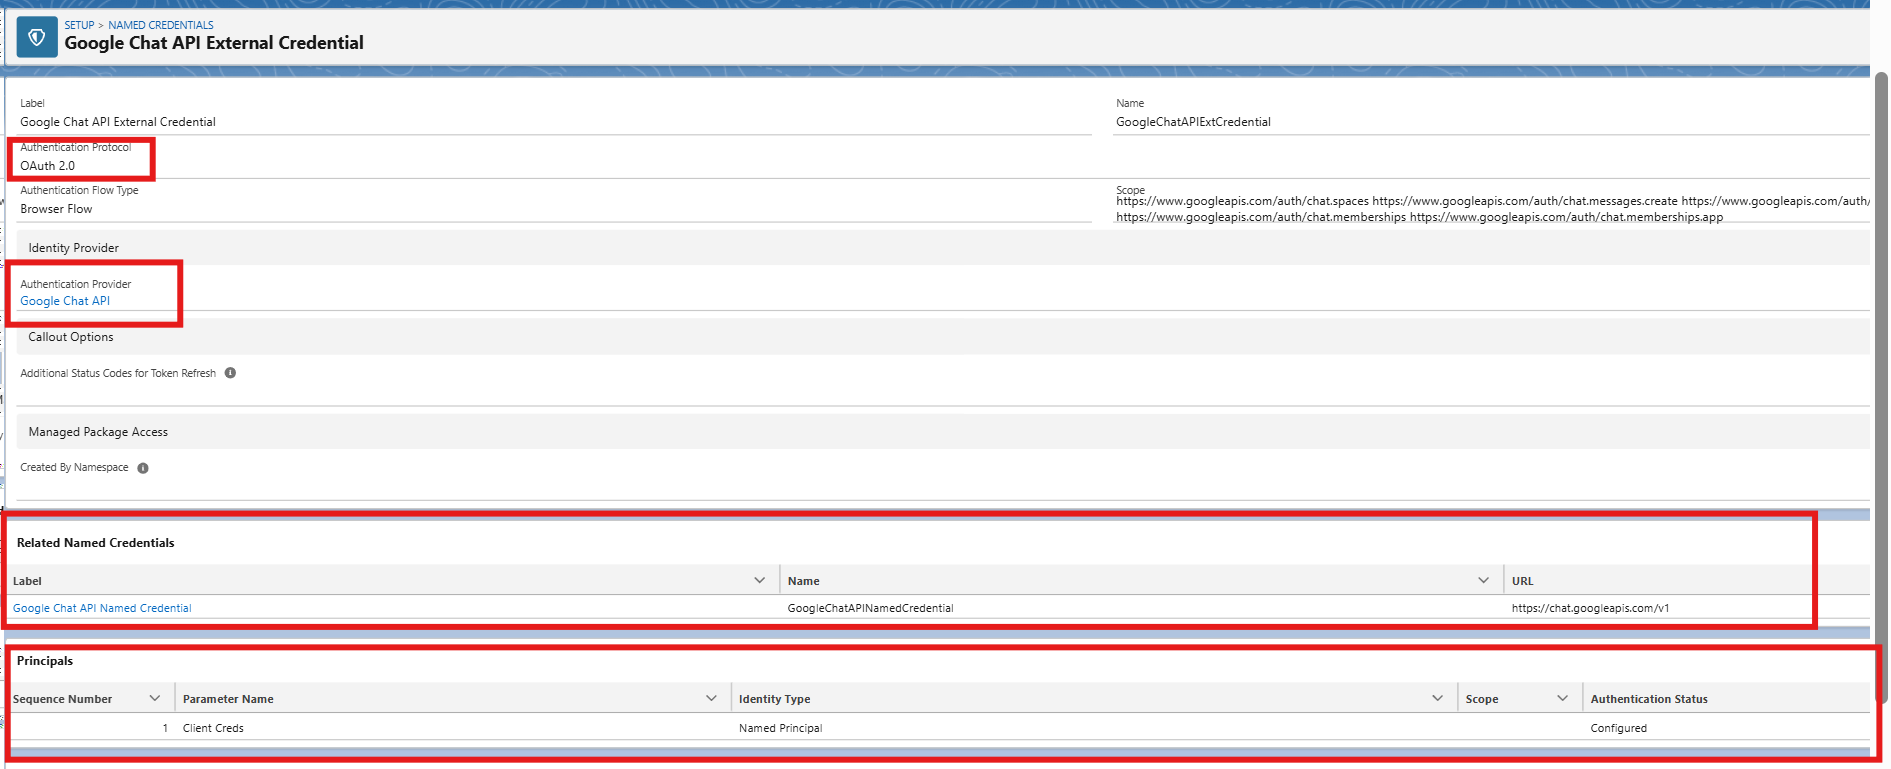The image size is (1891, 769).
Task: Click the Scope URLs text field
Action: [1492, 209]
